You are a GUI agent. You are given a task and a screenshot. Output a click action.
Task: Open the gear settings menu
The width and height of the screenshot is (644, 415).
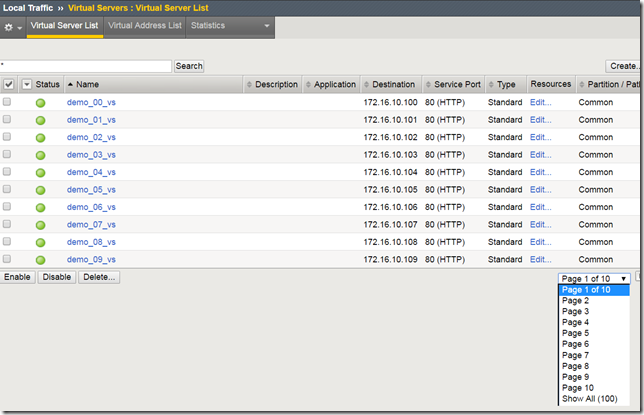tap(12, 28)
